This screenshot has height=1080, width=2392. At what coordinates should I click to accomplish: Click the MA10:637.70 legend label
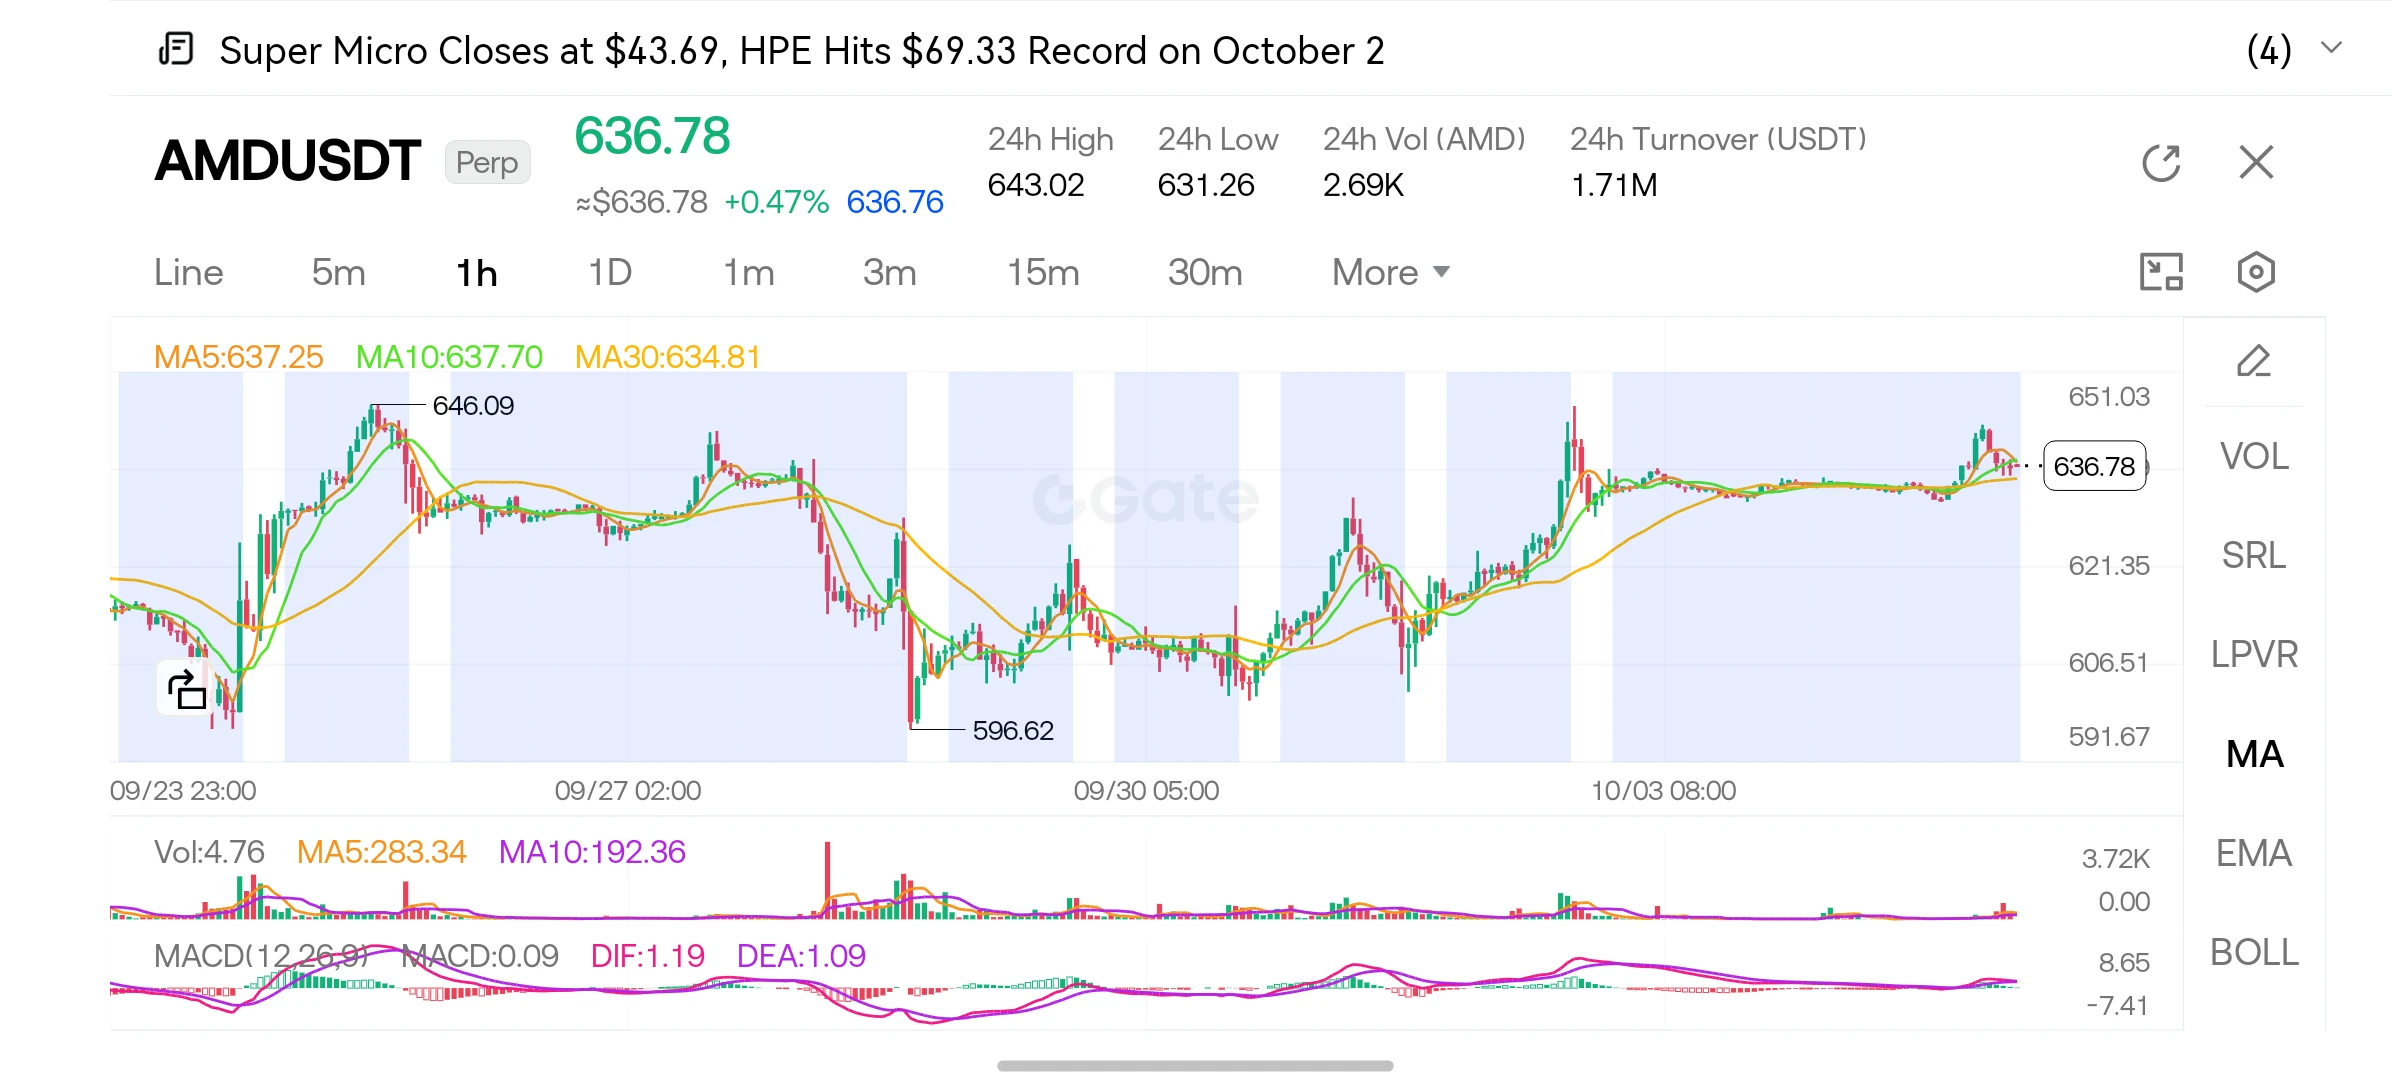(x=449, y=357)
